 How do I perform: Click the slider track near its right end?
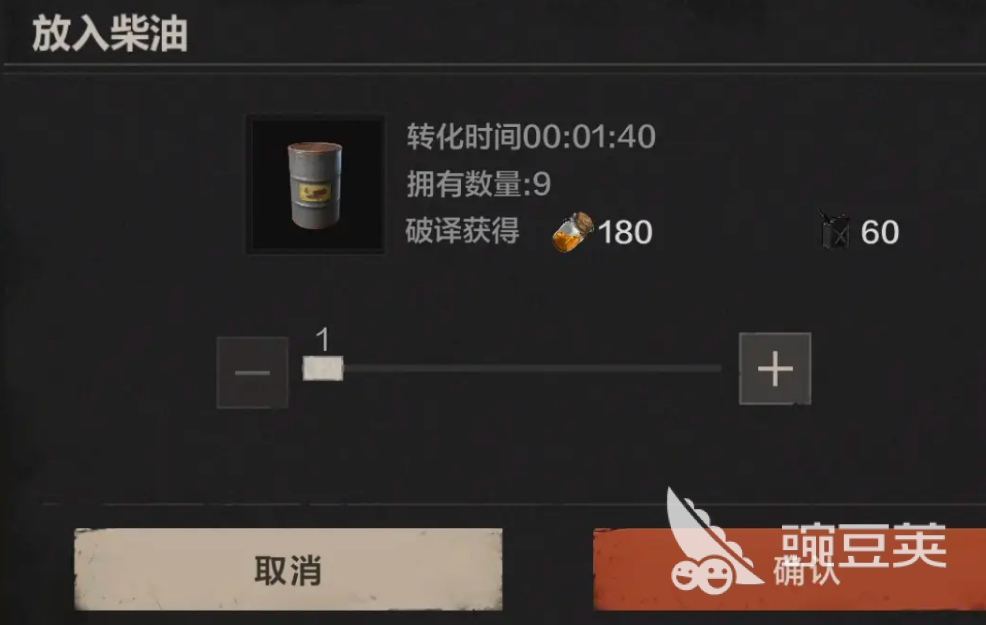[704, 368]
